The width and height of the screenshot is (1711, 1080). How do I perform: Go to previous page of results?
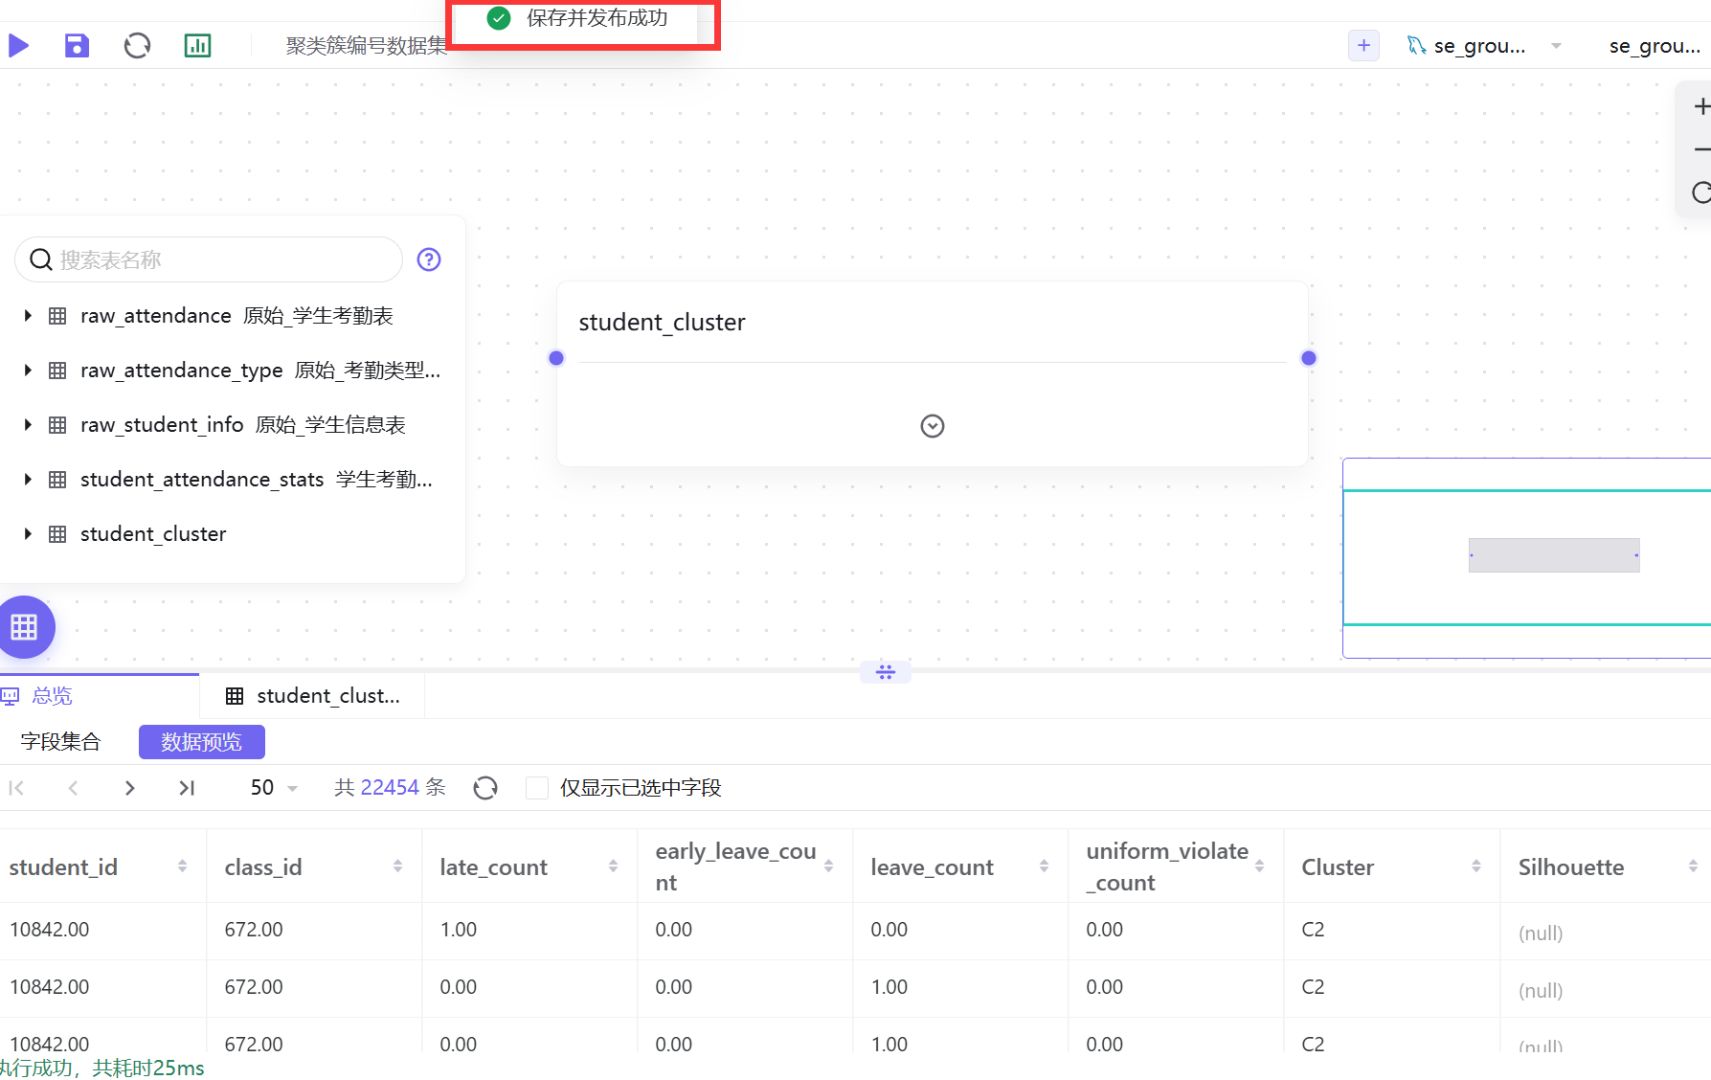click(x=73, y=788)
